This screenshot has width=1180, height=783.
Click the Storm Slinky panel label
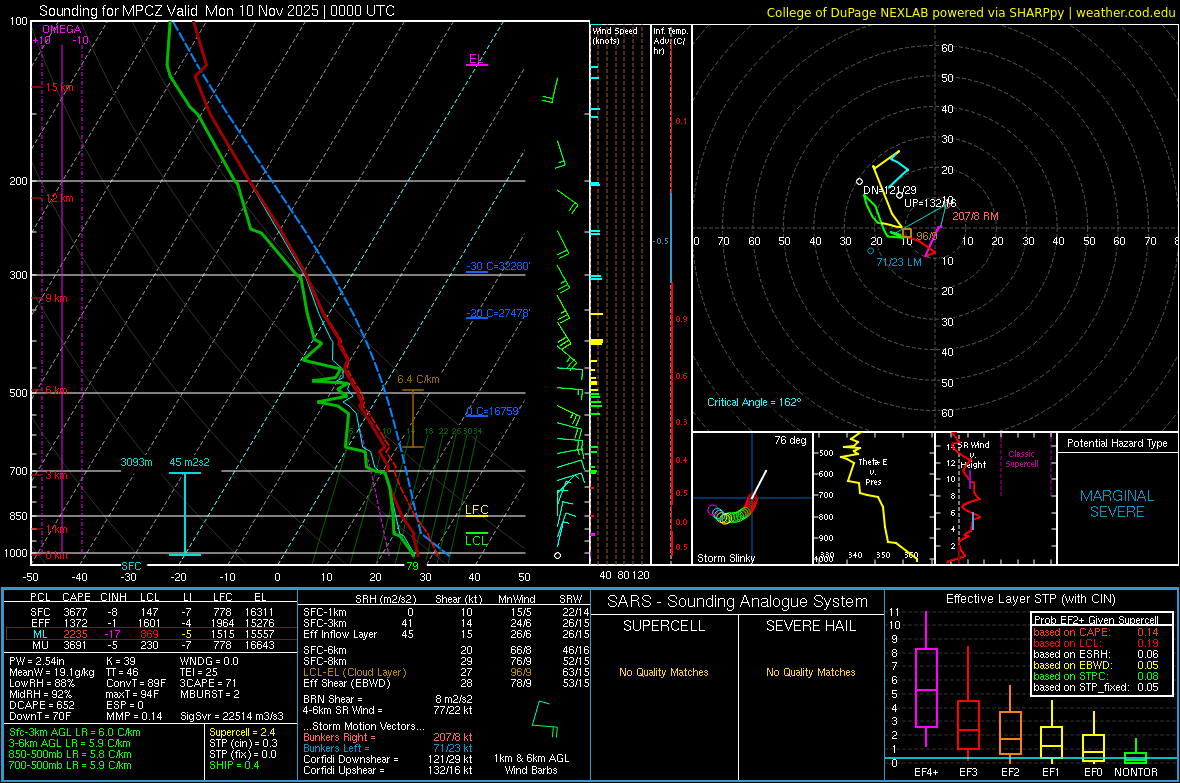click(x=725, y=558)
